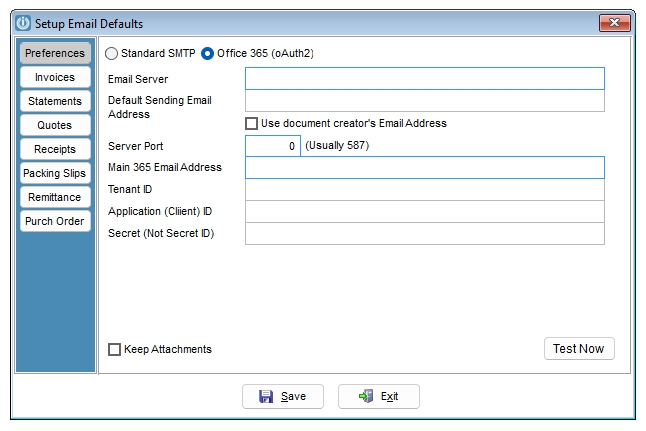The height and width of the screenshot is (431, 646).
Task: Click the Tenant ID text box
Action: (425, 190)
